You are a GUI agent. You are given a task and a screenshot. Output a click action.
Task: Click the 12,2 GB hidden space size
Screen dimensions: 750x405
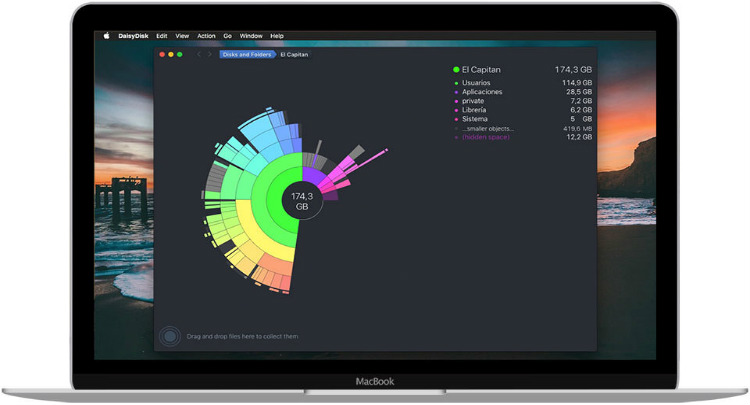pos(579,137)
